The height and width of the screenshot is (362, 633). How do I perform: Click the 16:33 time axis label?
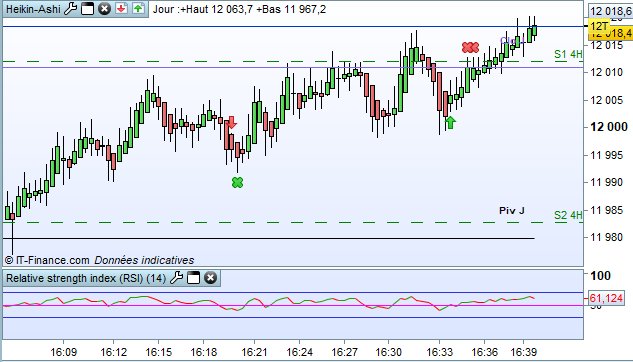(x=440, y=352)
